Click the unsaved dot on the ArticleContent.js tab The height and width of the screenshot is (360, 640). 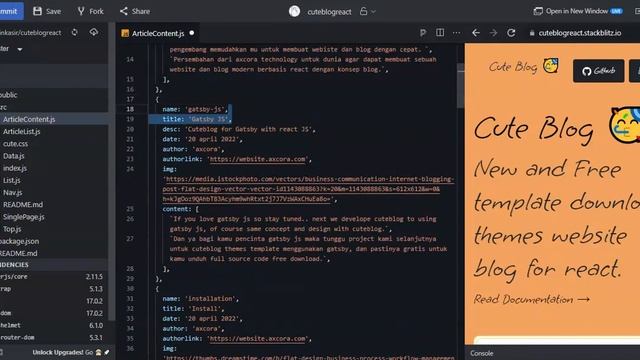pos(191,33)
